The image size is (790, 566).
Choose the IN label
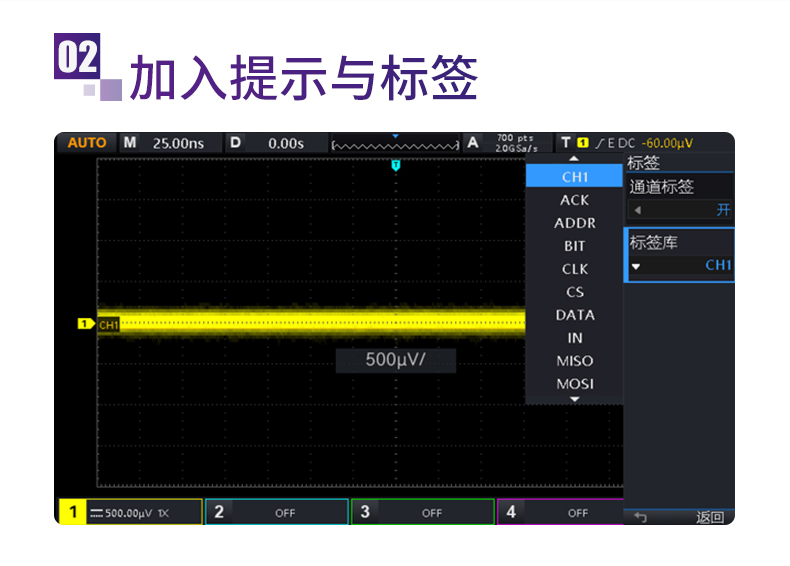pos(574,338)
